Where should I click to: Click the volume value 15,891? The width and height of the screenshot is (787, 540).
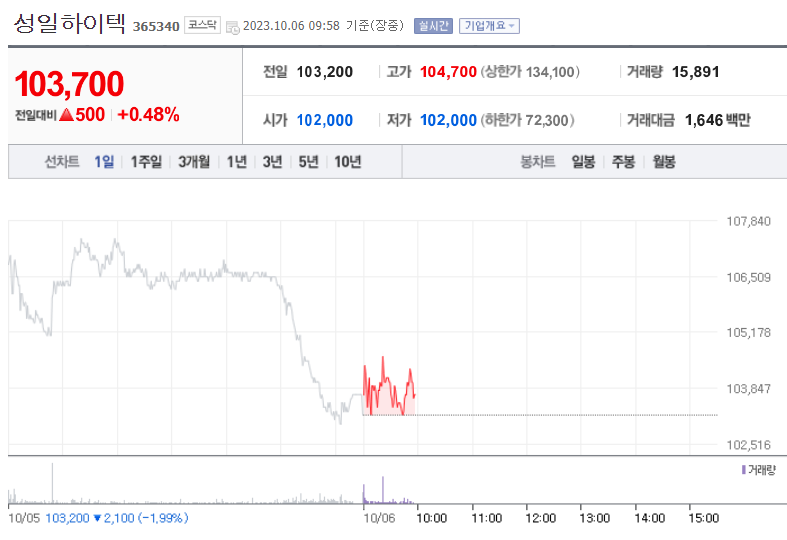696,72
